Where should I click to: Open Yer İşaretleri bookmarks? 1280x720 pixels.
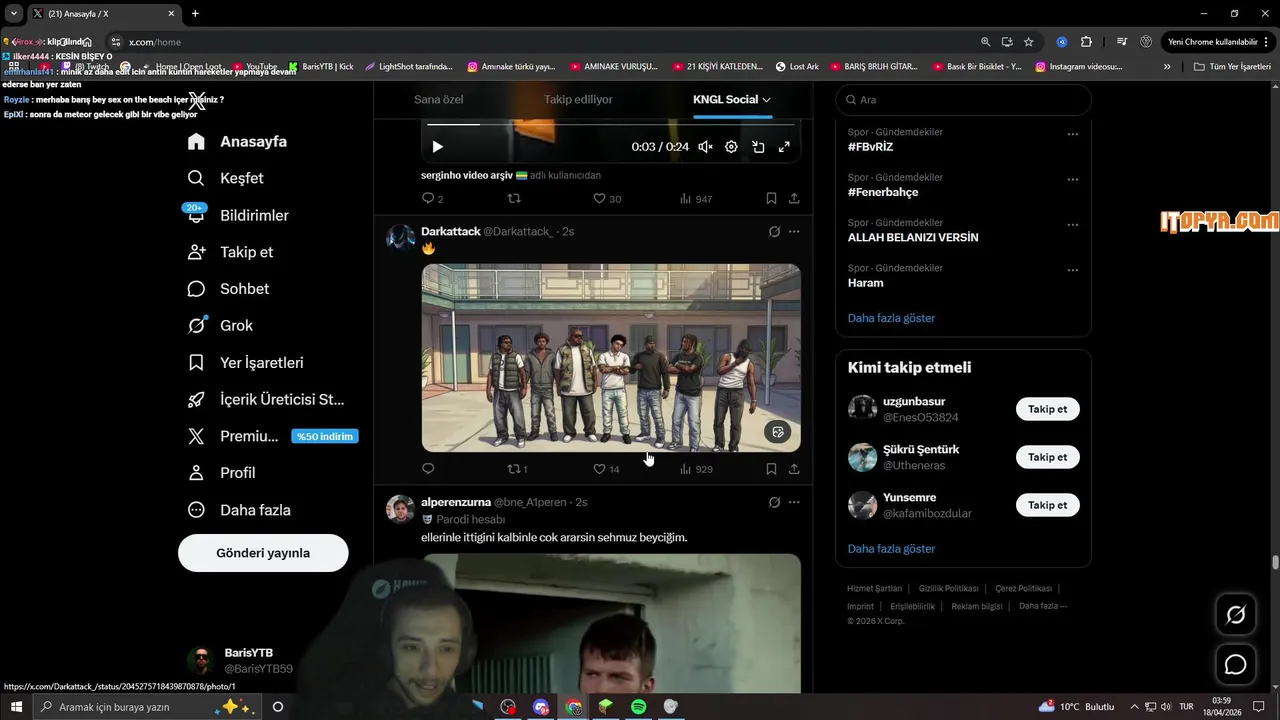(x=245, y=363)
